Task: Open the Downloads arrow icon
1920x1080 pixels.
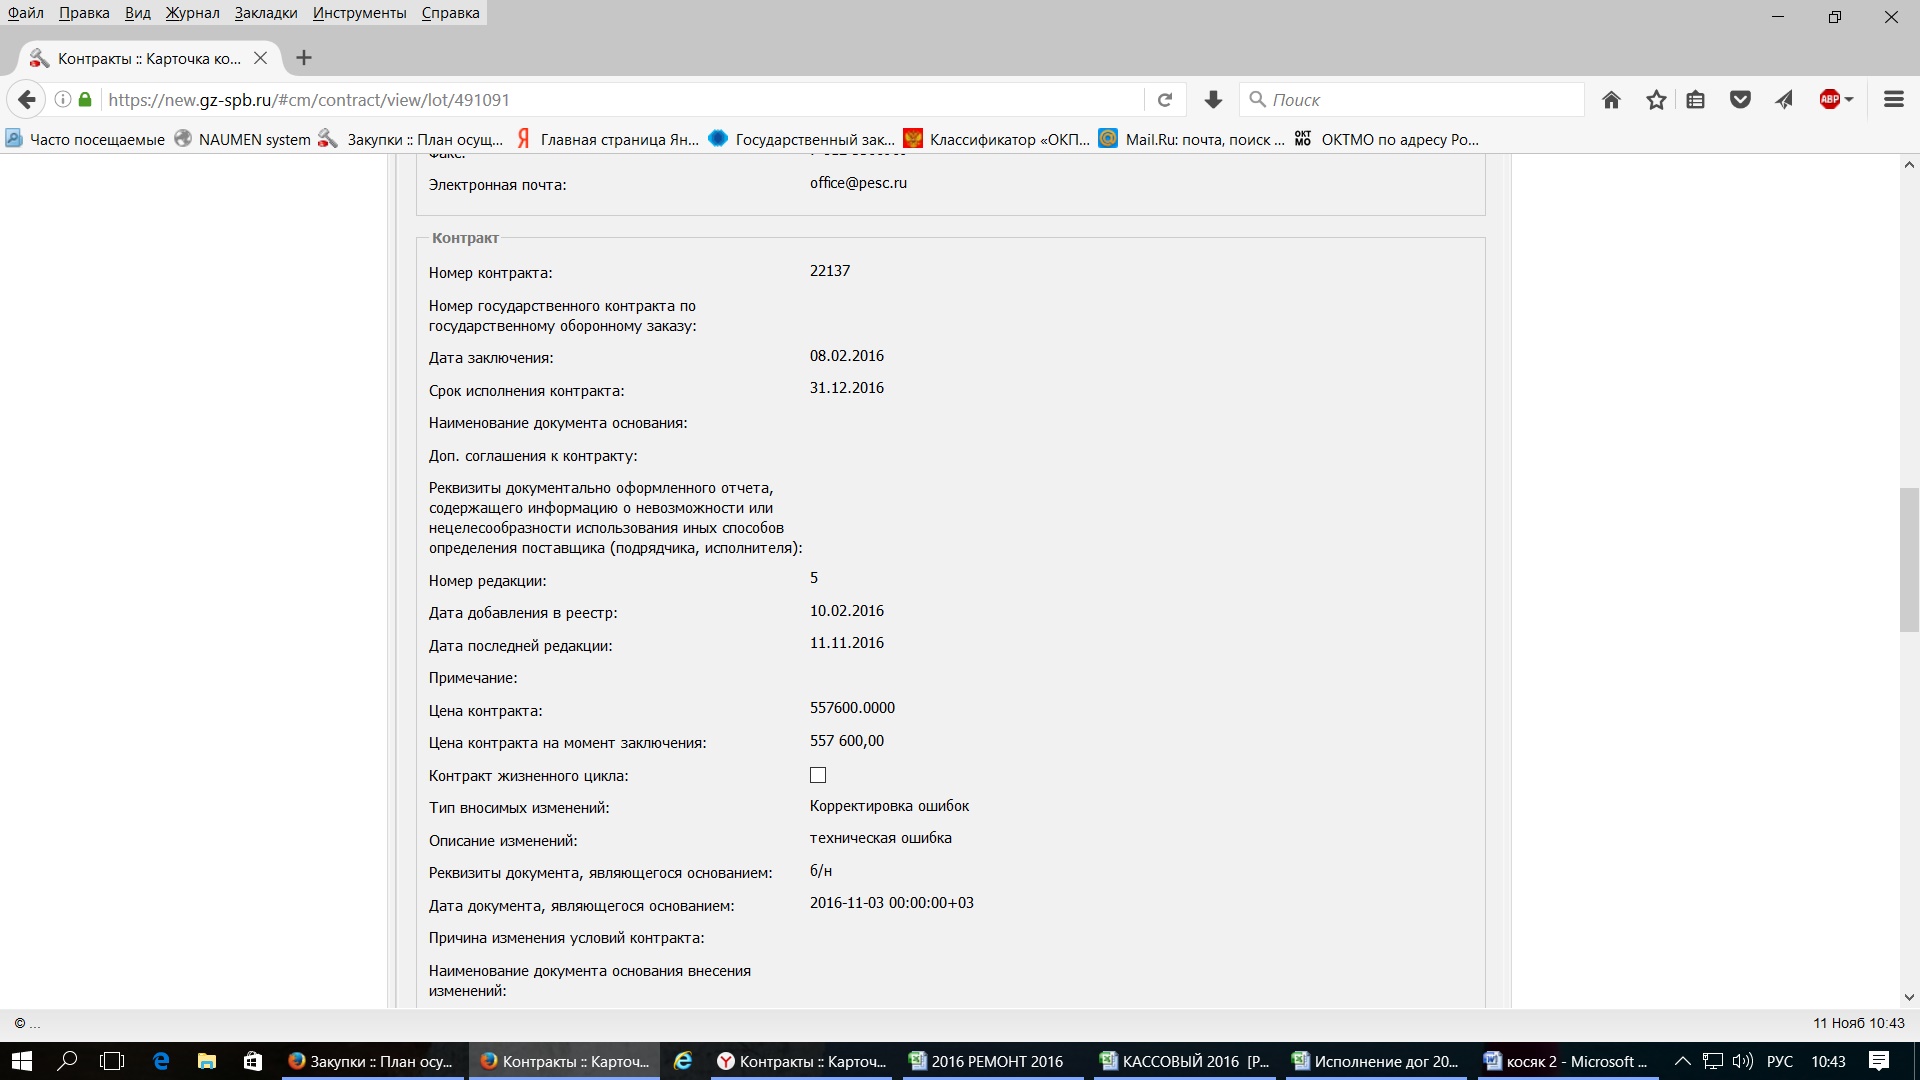Action: [x=1213, y=100]
